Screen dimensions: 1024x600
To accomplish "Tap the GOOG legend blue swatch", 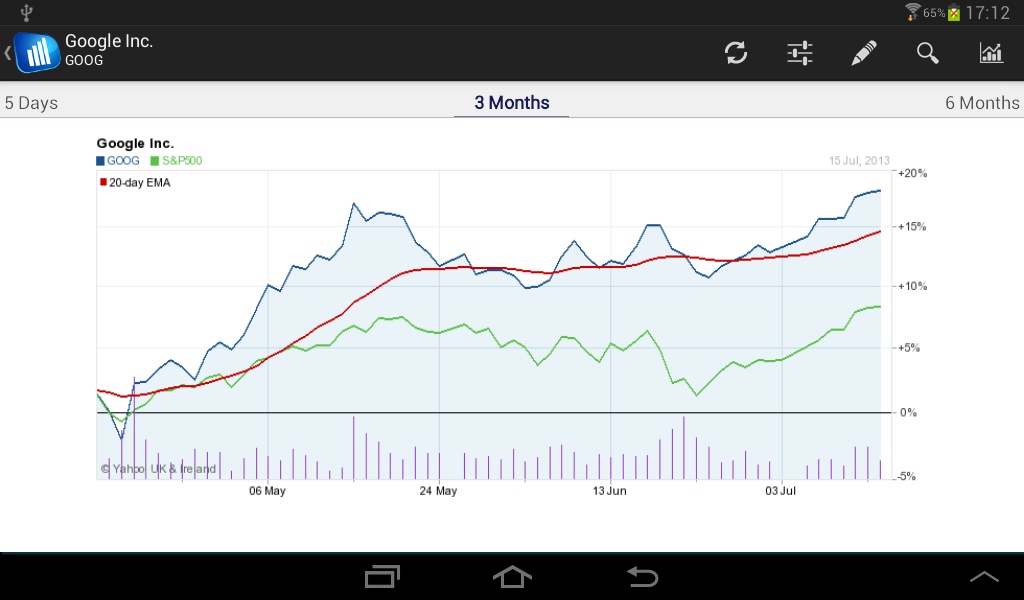I will tap(101, 161).
